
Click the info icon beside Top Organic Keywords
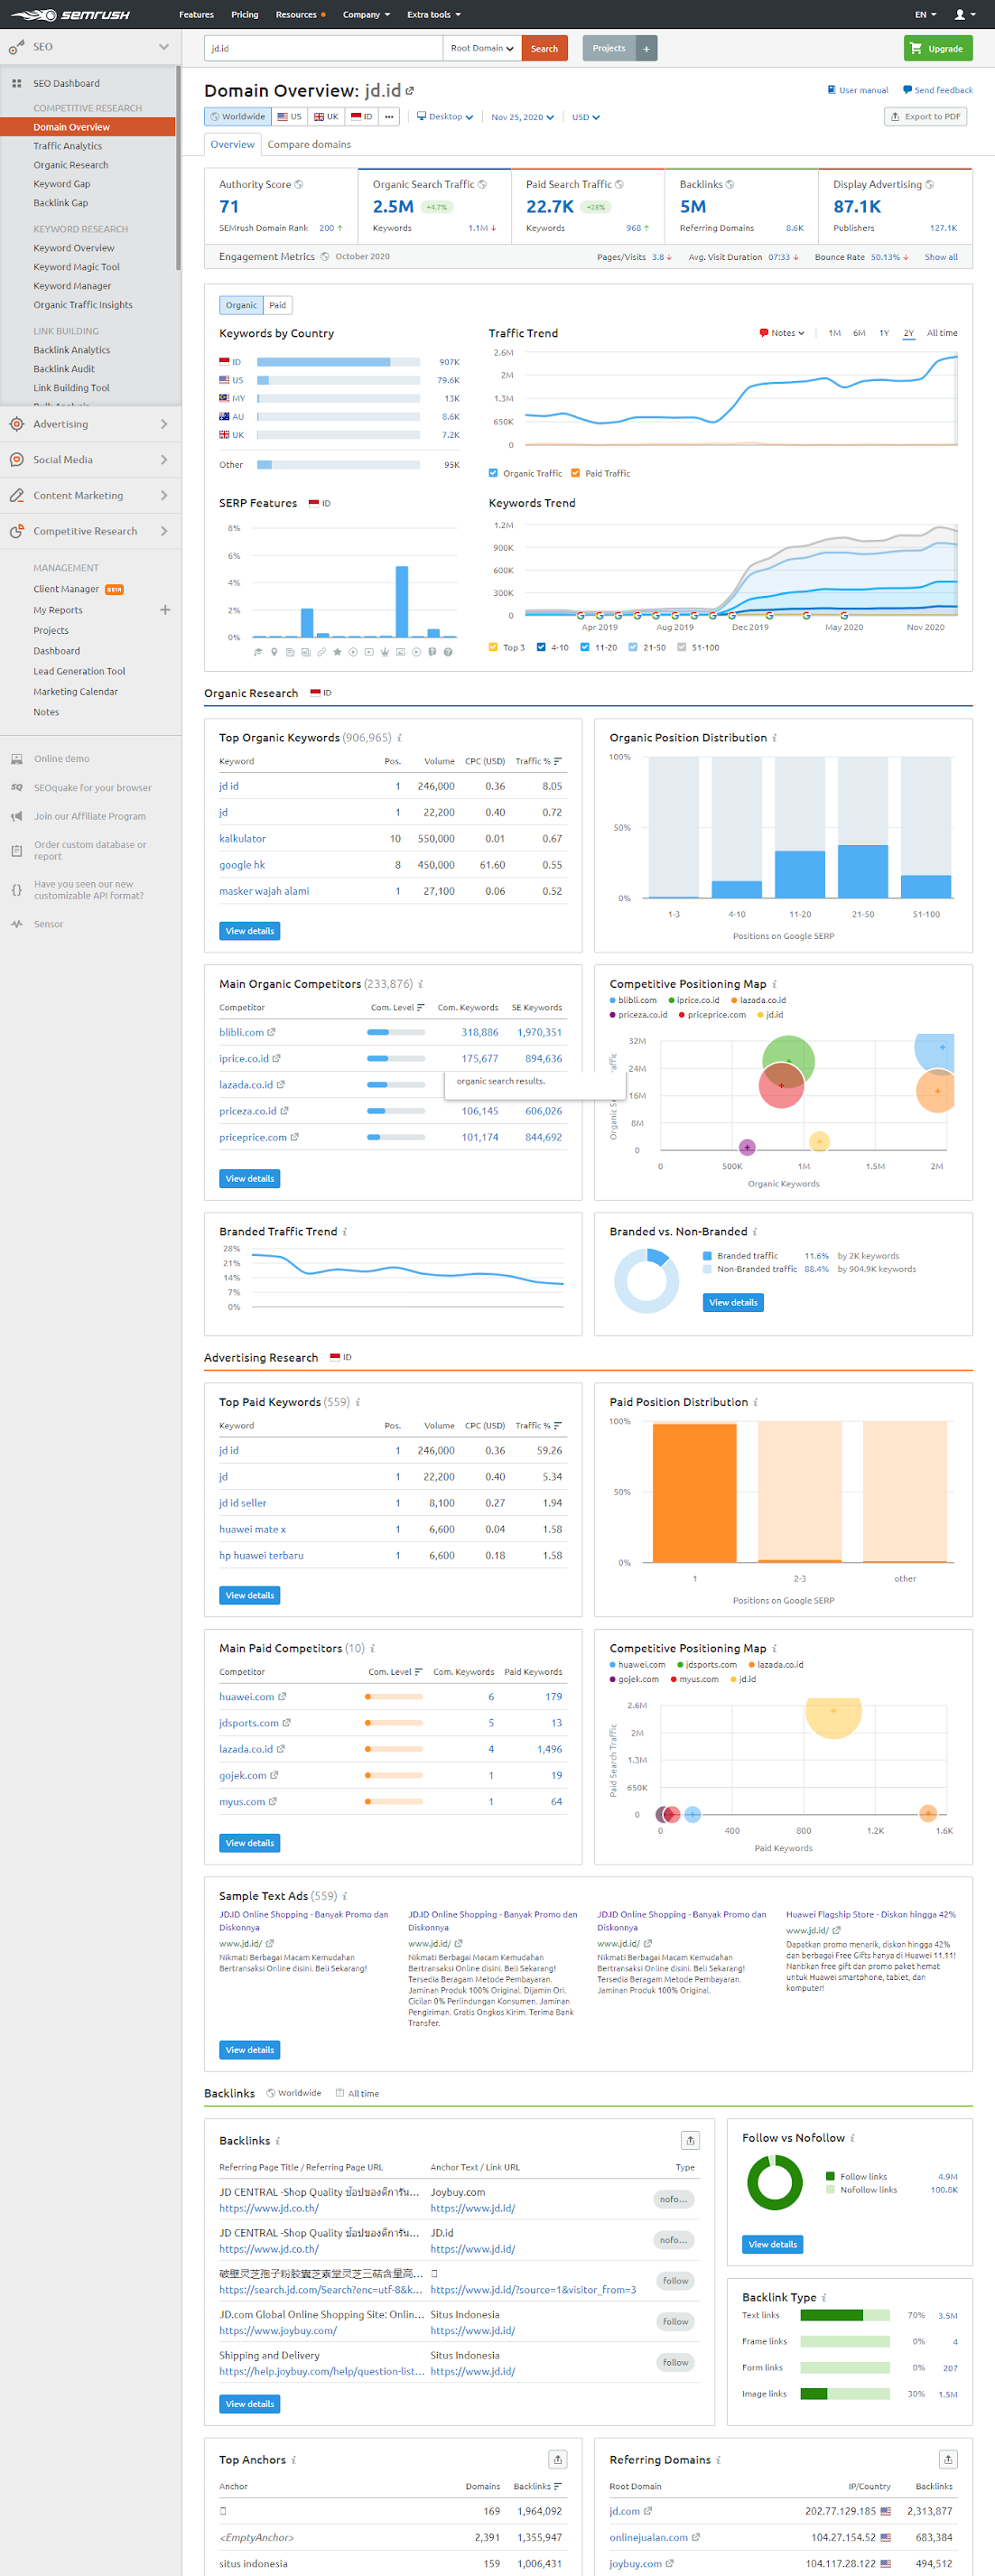point(400,738)
